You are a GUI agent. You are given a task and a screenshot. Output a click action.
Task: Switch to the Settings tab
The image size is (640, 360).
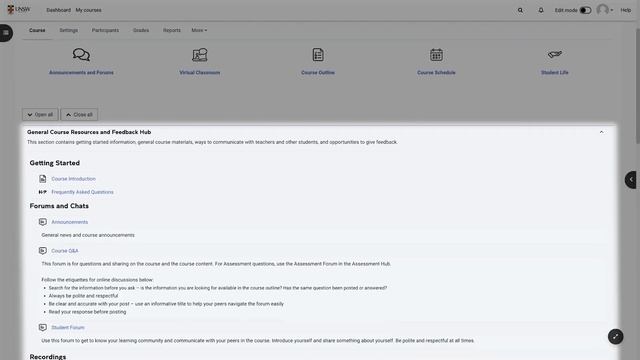(69, 30)
